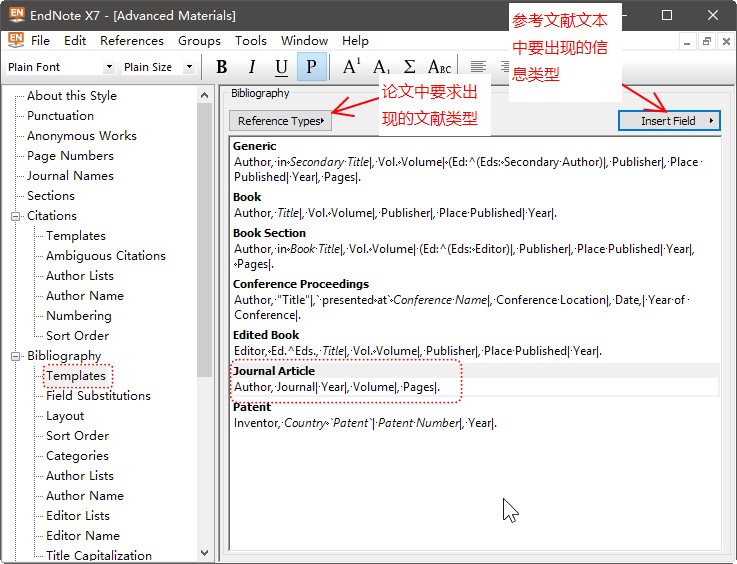The width and height of the screenshot is (737, 564).
Task: Open the Edit menu
Action: coord(75,41)
